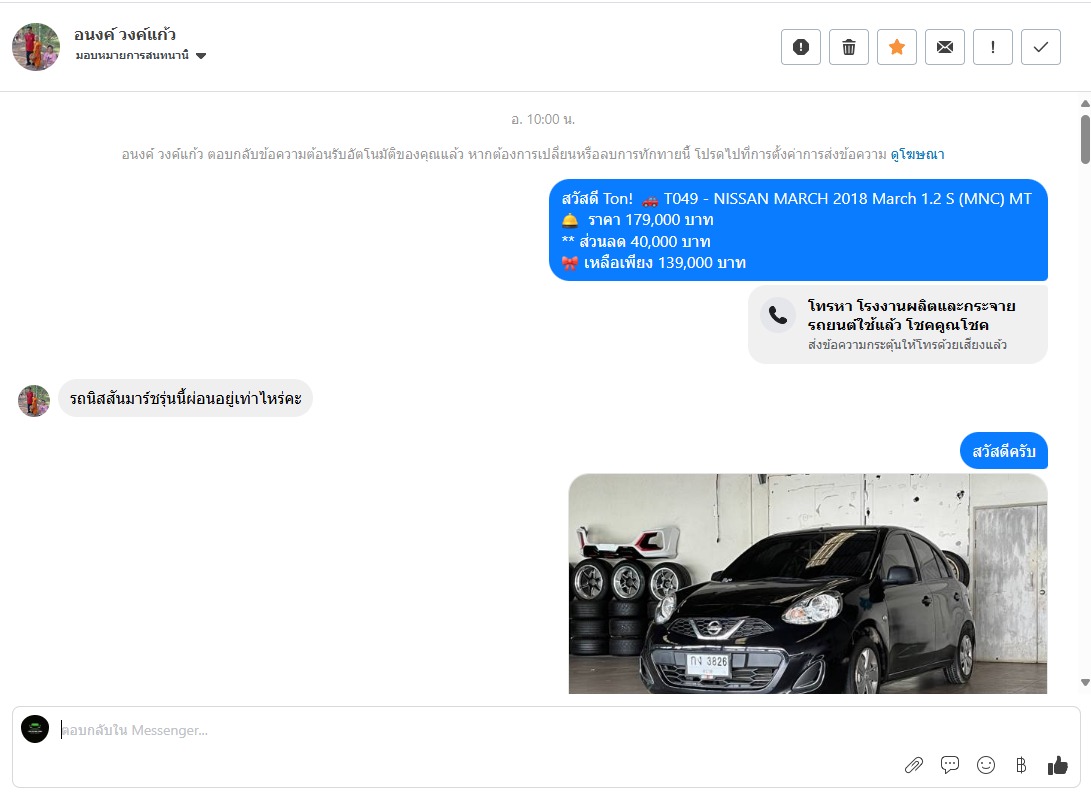Follow the ดูโฆษณา link
The image size is (1091, 798).
pyautogui.click(x=917, y=154)
